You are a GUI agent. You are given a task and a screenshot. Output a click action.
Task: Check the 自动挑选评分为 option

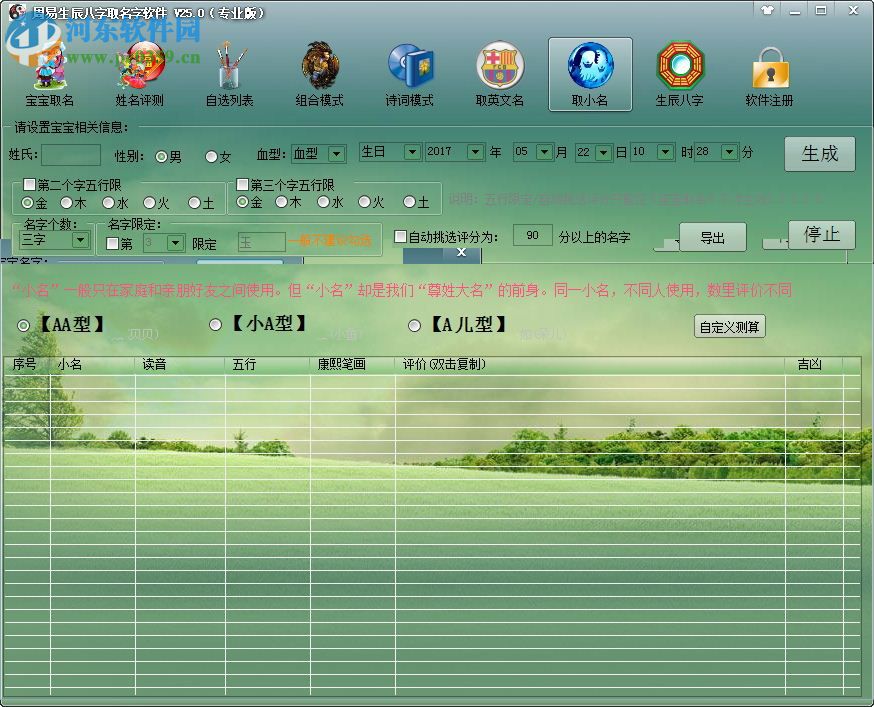click(398, 235)
